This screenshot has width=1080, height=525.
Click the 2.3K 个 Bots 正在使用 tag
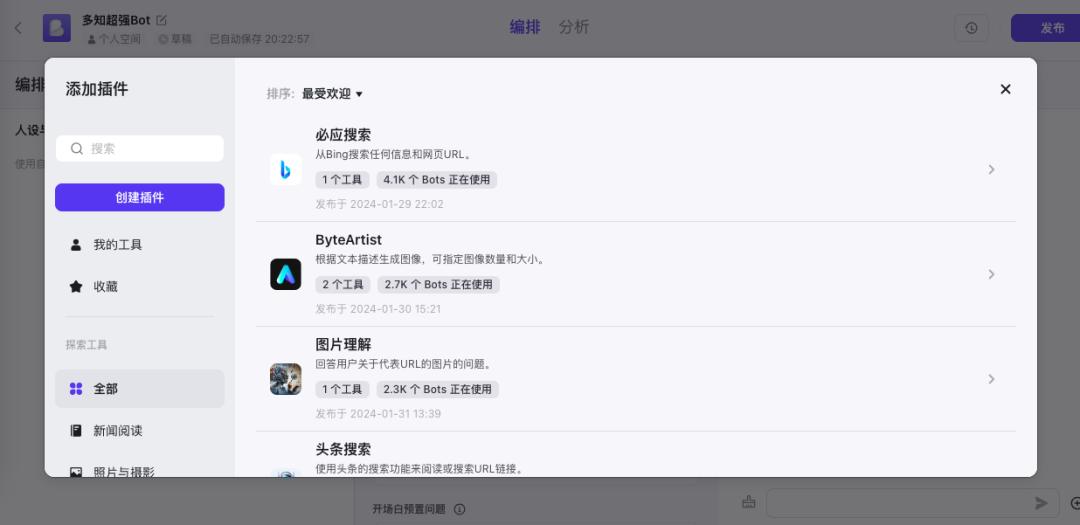click(x=437, y=389)
